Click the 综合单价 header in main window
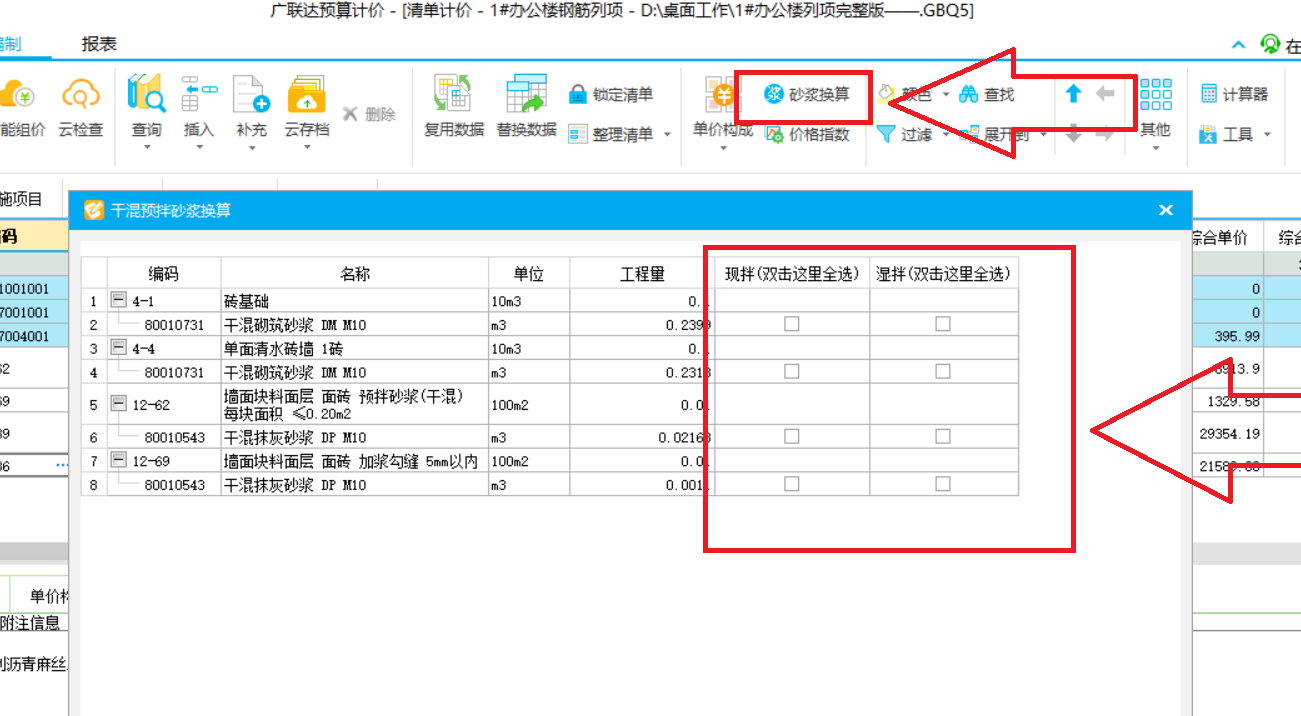The height and width of the screenshot is (716, 1301). (1220, 237)
